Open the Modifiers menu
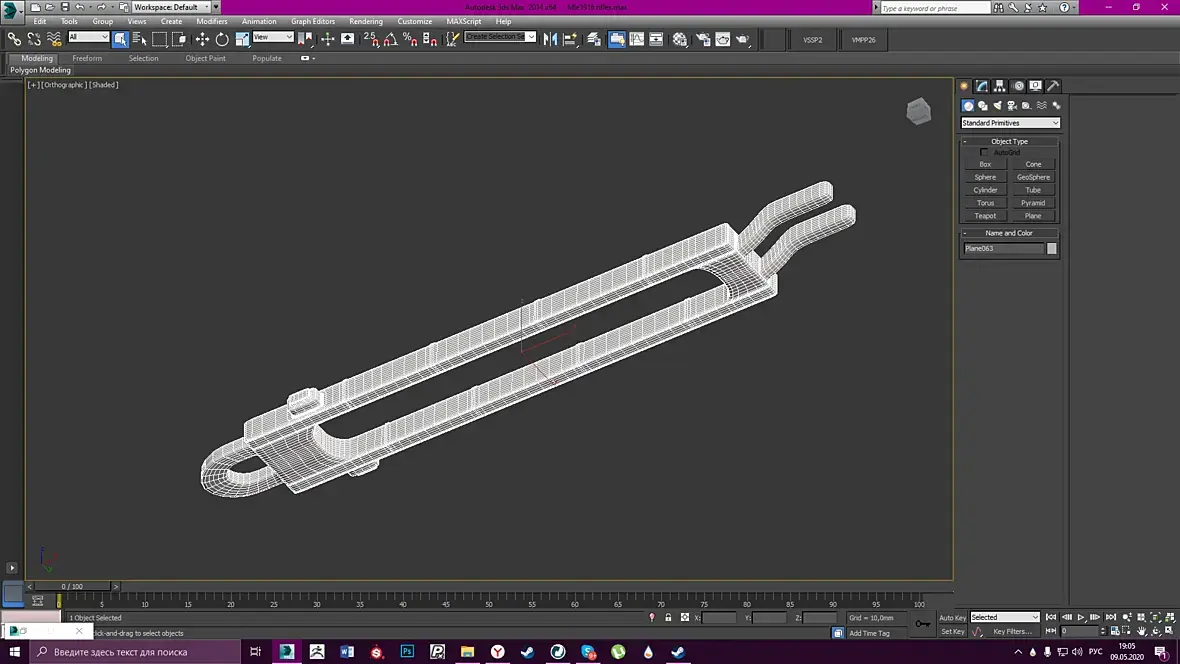 (x=211, y=21)
